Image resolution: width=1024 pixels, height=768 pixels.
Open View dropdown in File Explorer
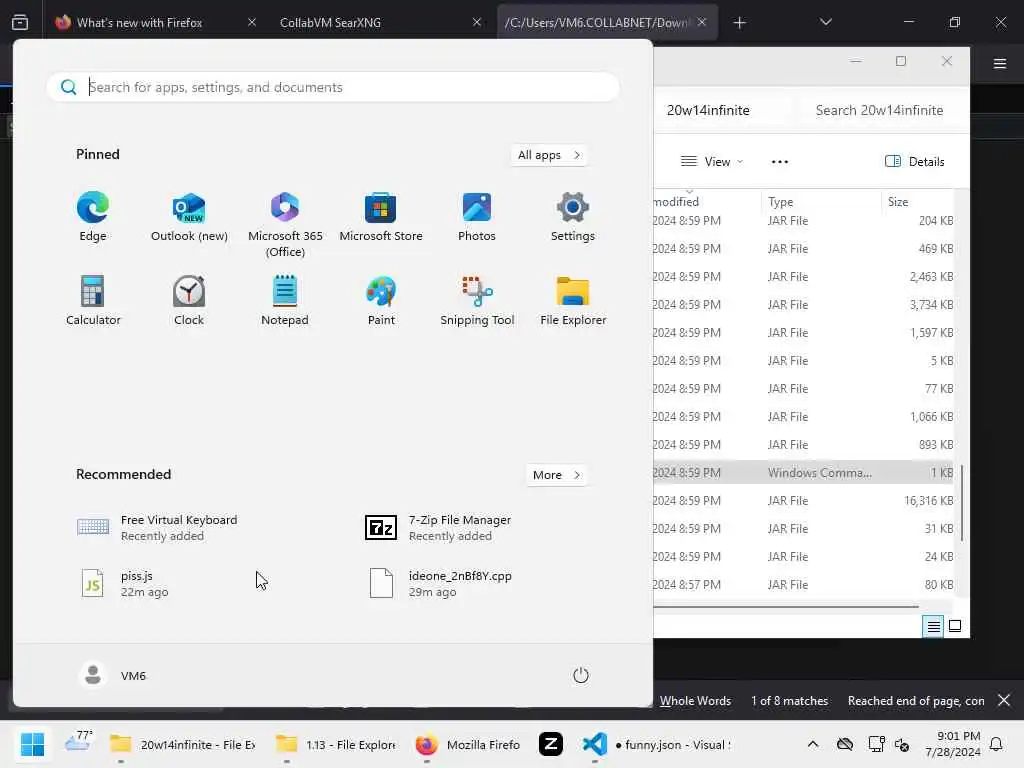[712, 161]
